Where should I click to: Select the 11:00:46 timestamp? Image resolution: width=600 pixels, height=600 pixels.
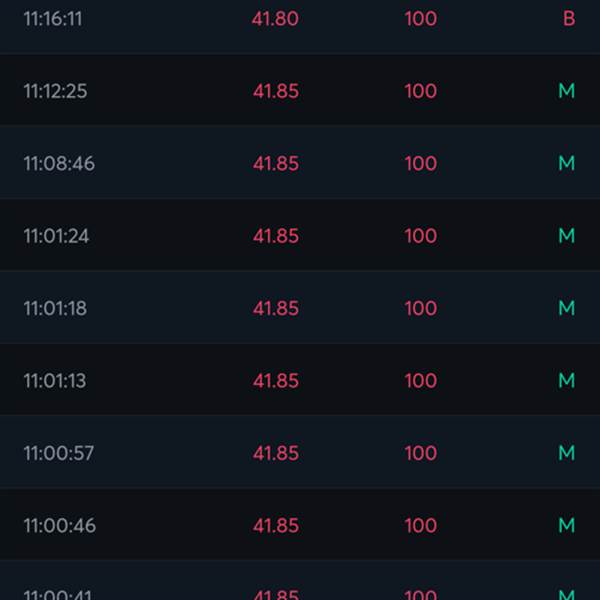pos(60,525)
